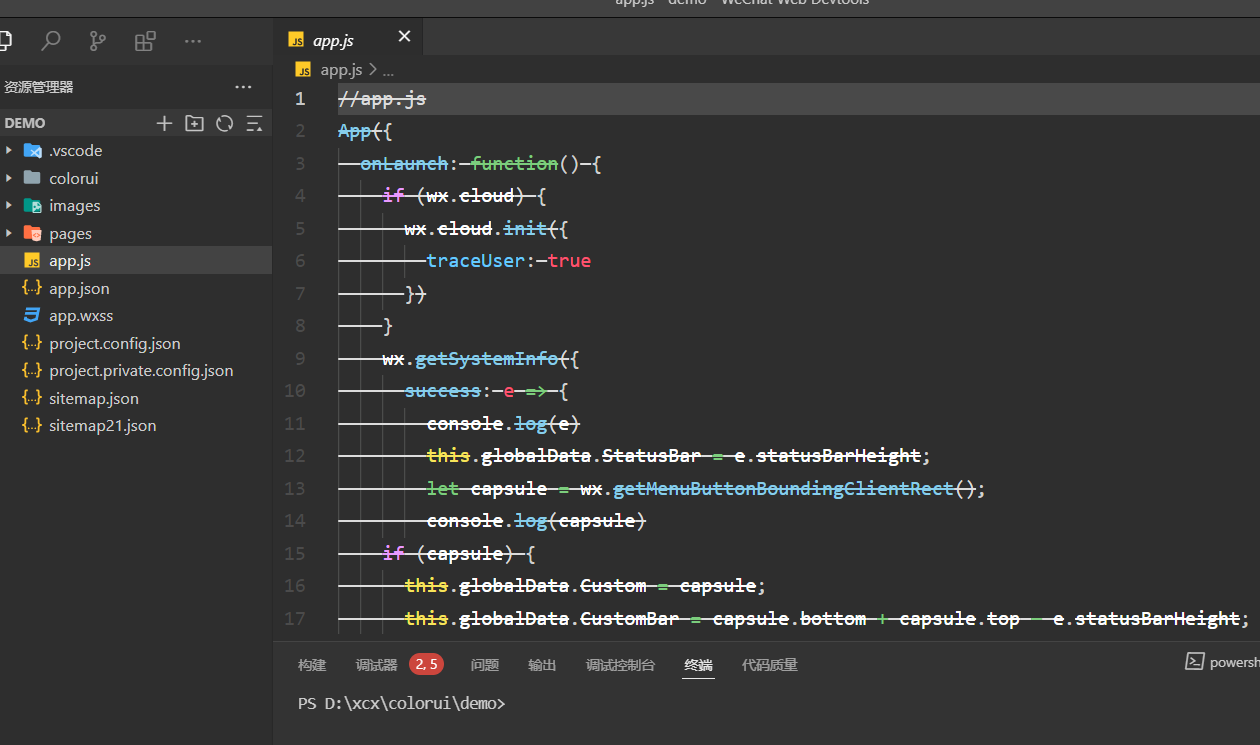Click New Folder icon in DEMO header
1260x745 pixels.
[194, 123]
